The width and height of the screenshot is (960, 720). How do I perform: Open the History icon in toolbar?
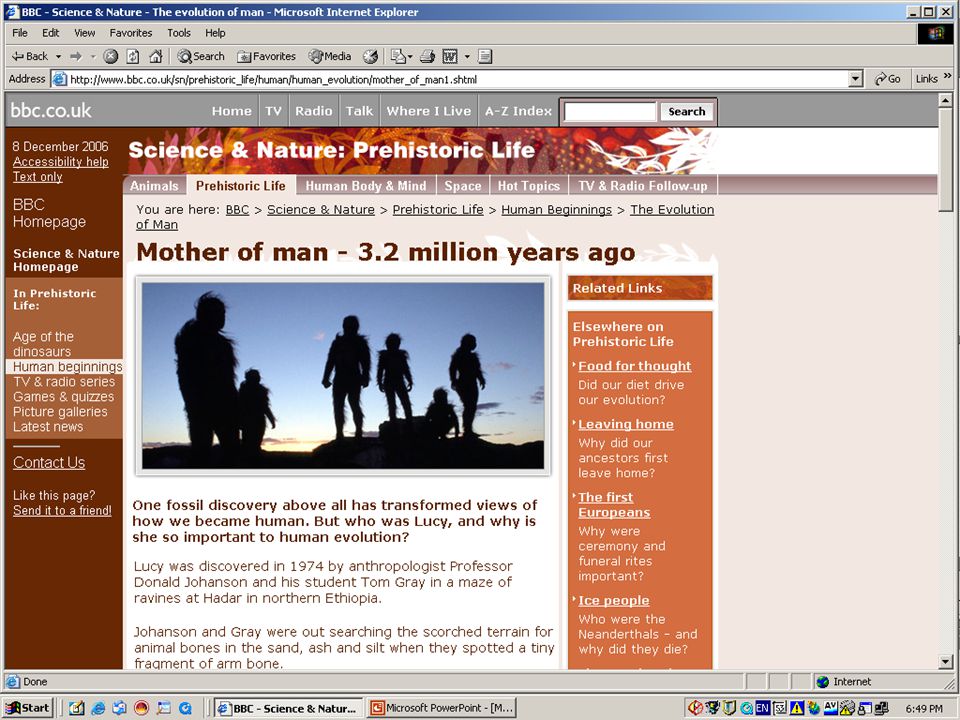pos(370,56)
